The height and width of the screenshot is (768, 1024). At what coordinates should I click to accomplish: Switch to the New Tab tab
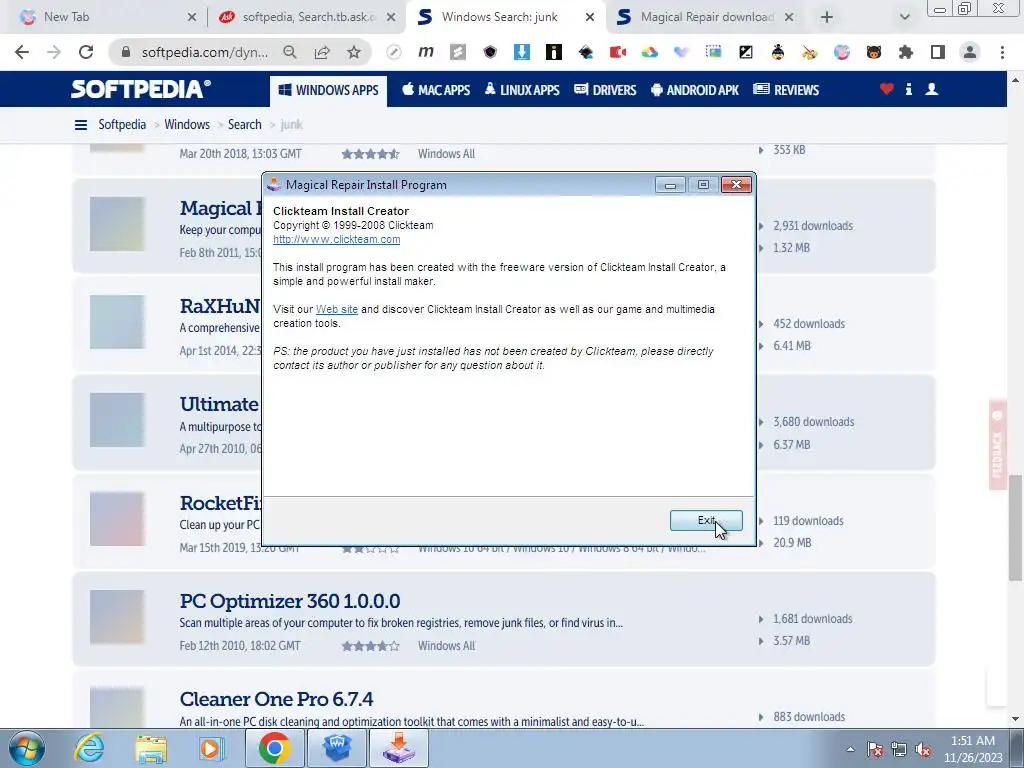tap(104, 17)
